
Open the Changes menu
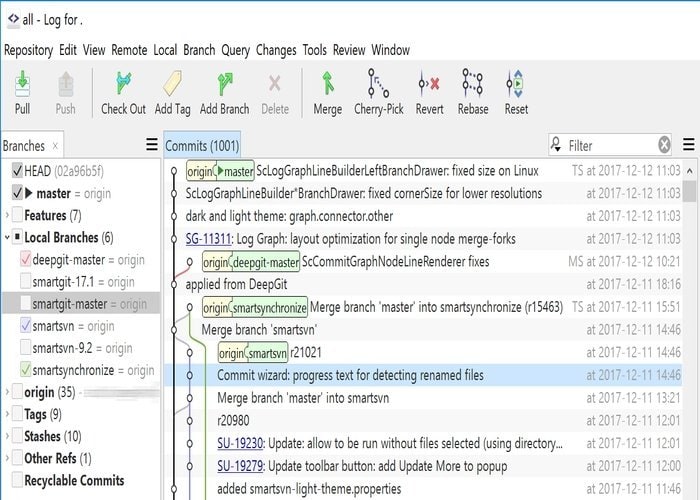[276, 50]
